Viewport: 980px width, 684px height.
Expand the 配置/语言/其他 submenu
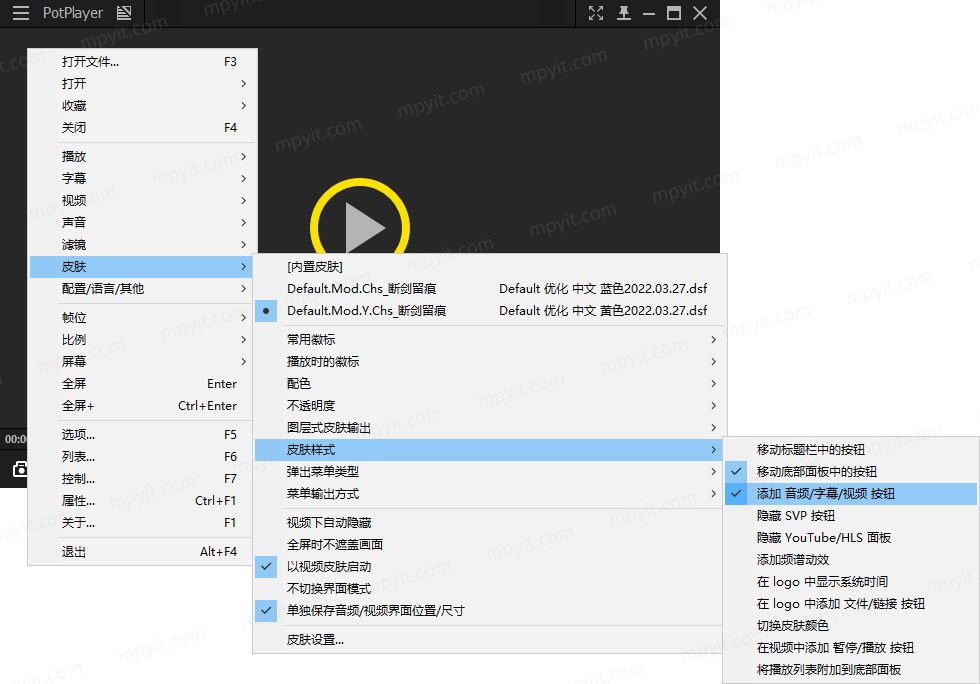[141, 289]
